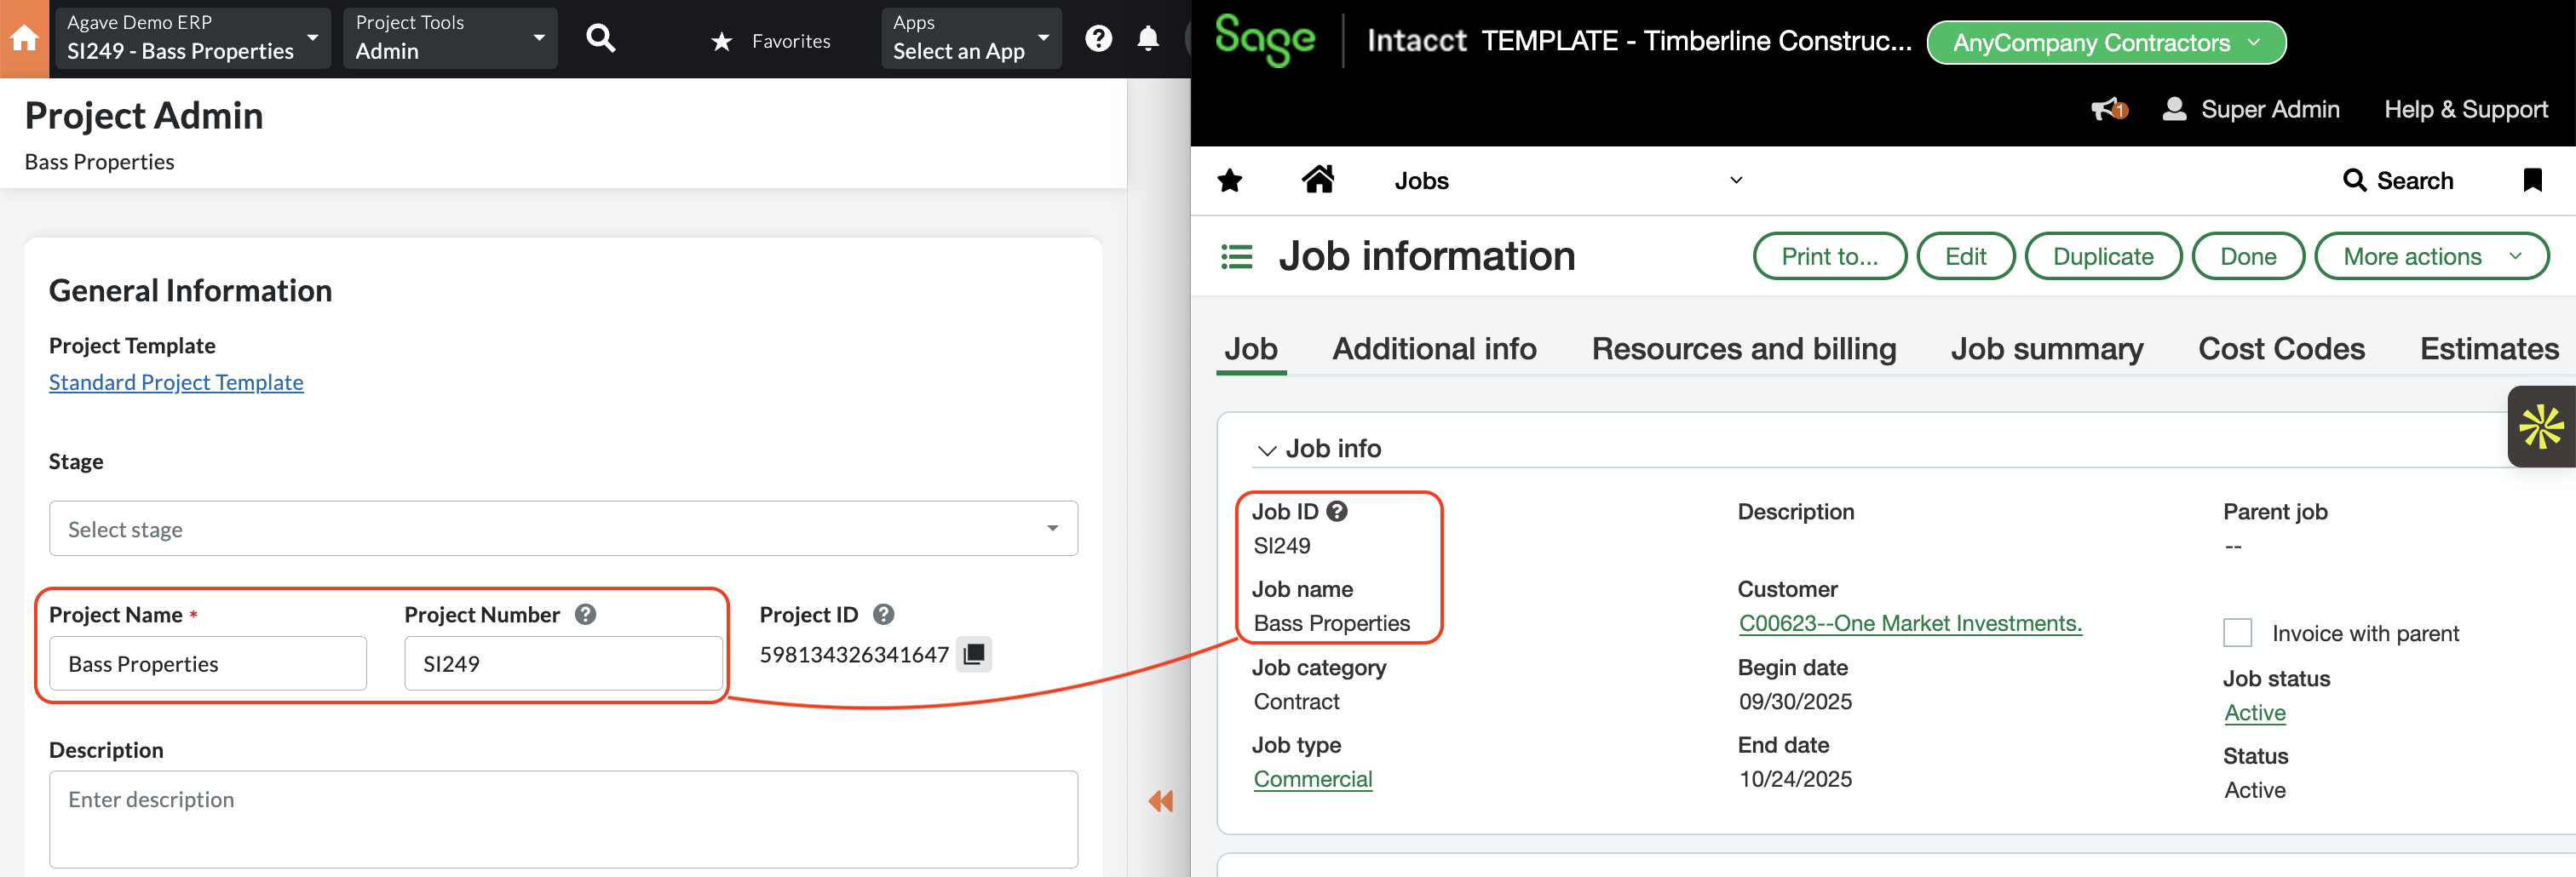This screenshot has width=2576, height=877.
Task: Click the notification bell icon
Action: click(1147, 38)
